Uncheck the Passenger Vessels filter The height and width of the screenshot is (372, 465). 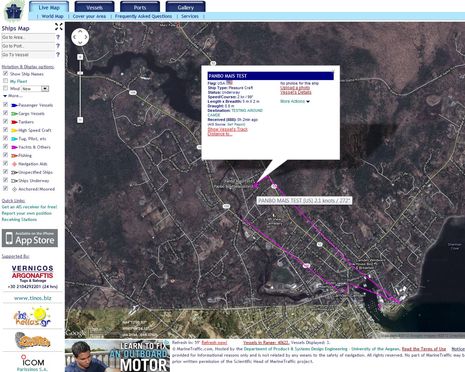pyautogui.click(x=5, y=105)
